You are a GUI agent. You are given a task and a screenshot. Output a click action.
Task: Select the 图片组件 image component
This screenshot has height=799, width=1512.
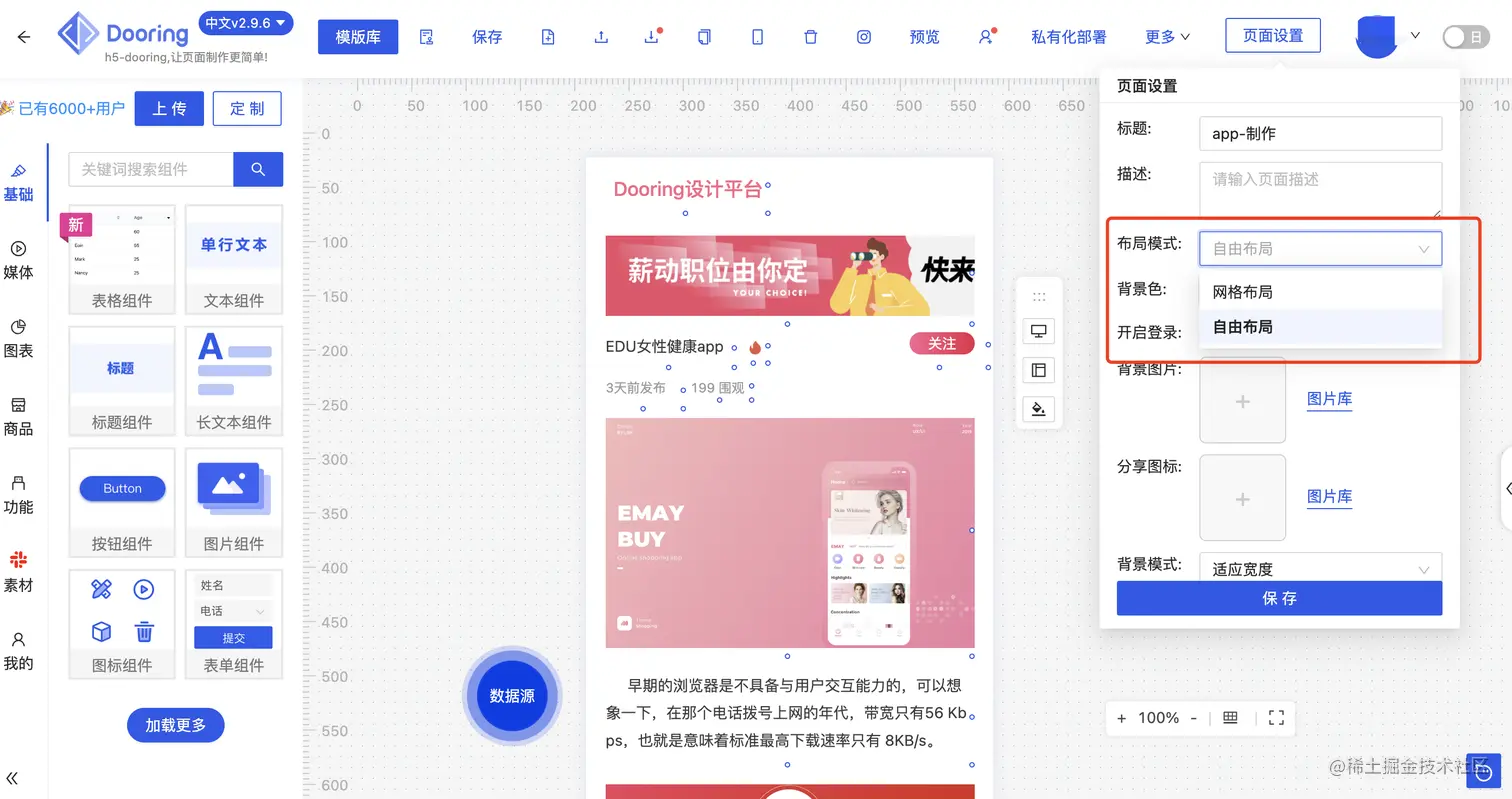pos(234,503)
